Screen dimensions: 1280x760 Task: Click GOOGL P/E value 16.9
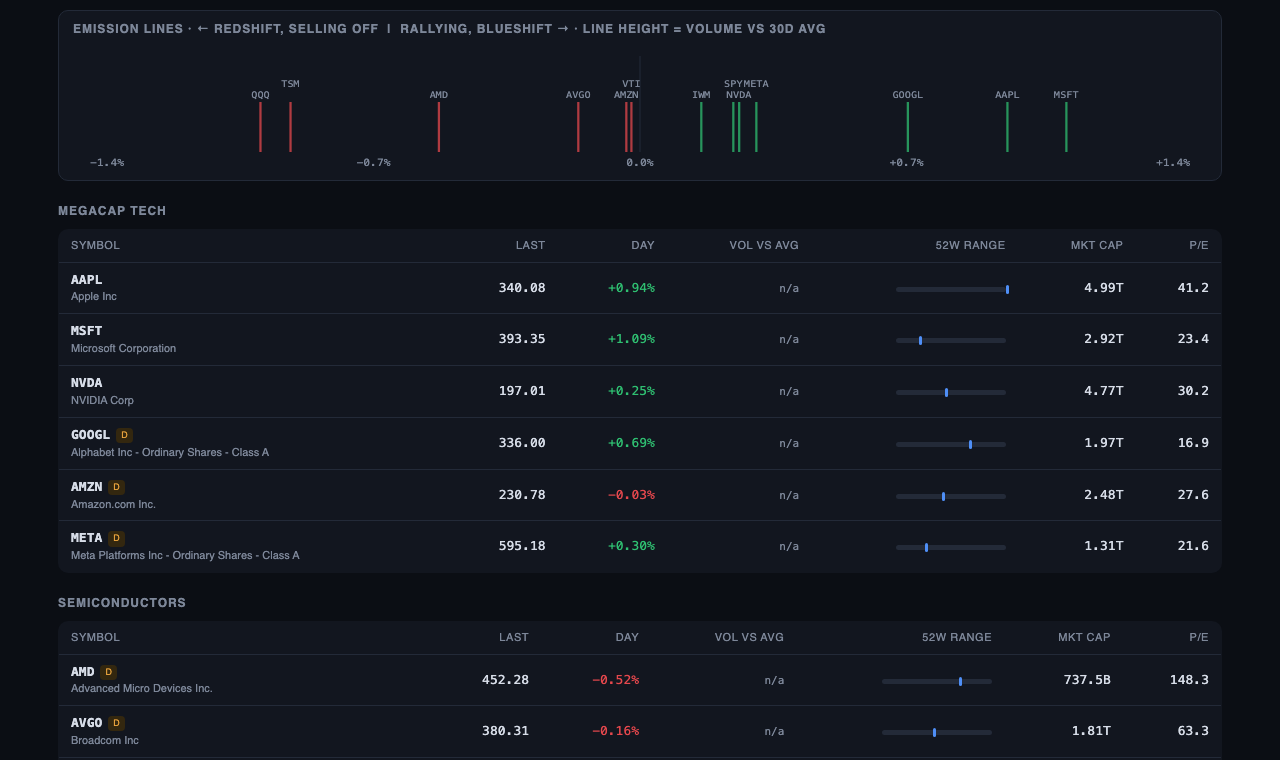pos(1193,443)
